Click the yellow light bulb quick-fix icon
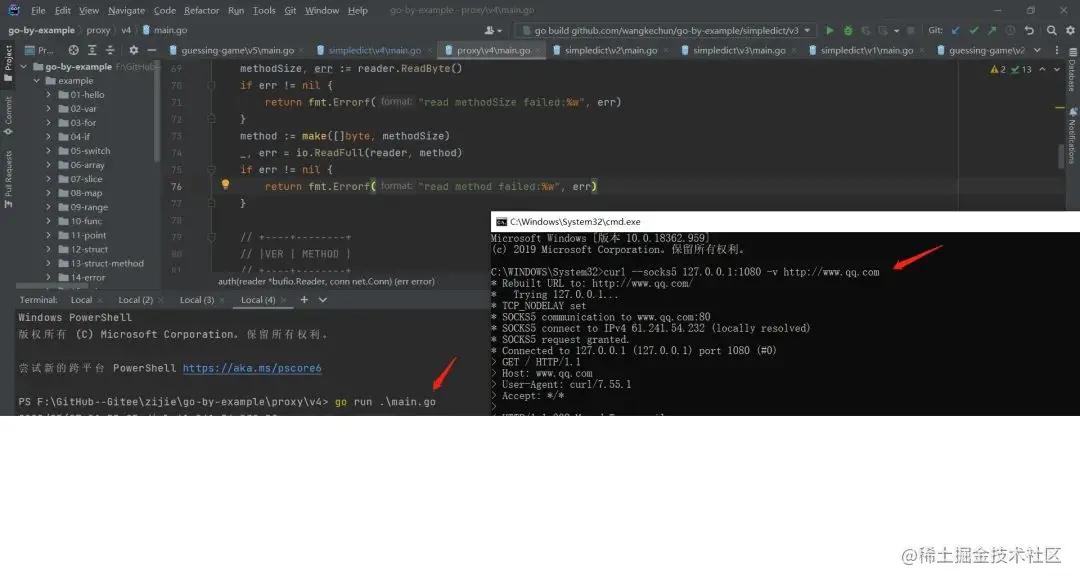The image size is (1080, 584). (225, 185)
